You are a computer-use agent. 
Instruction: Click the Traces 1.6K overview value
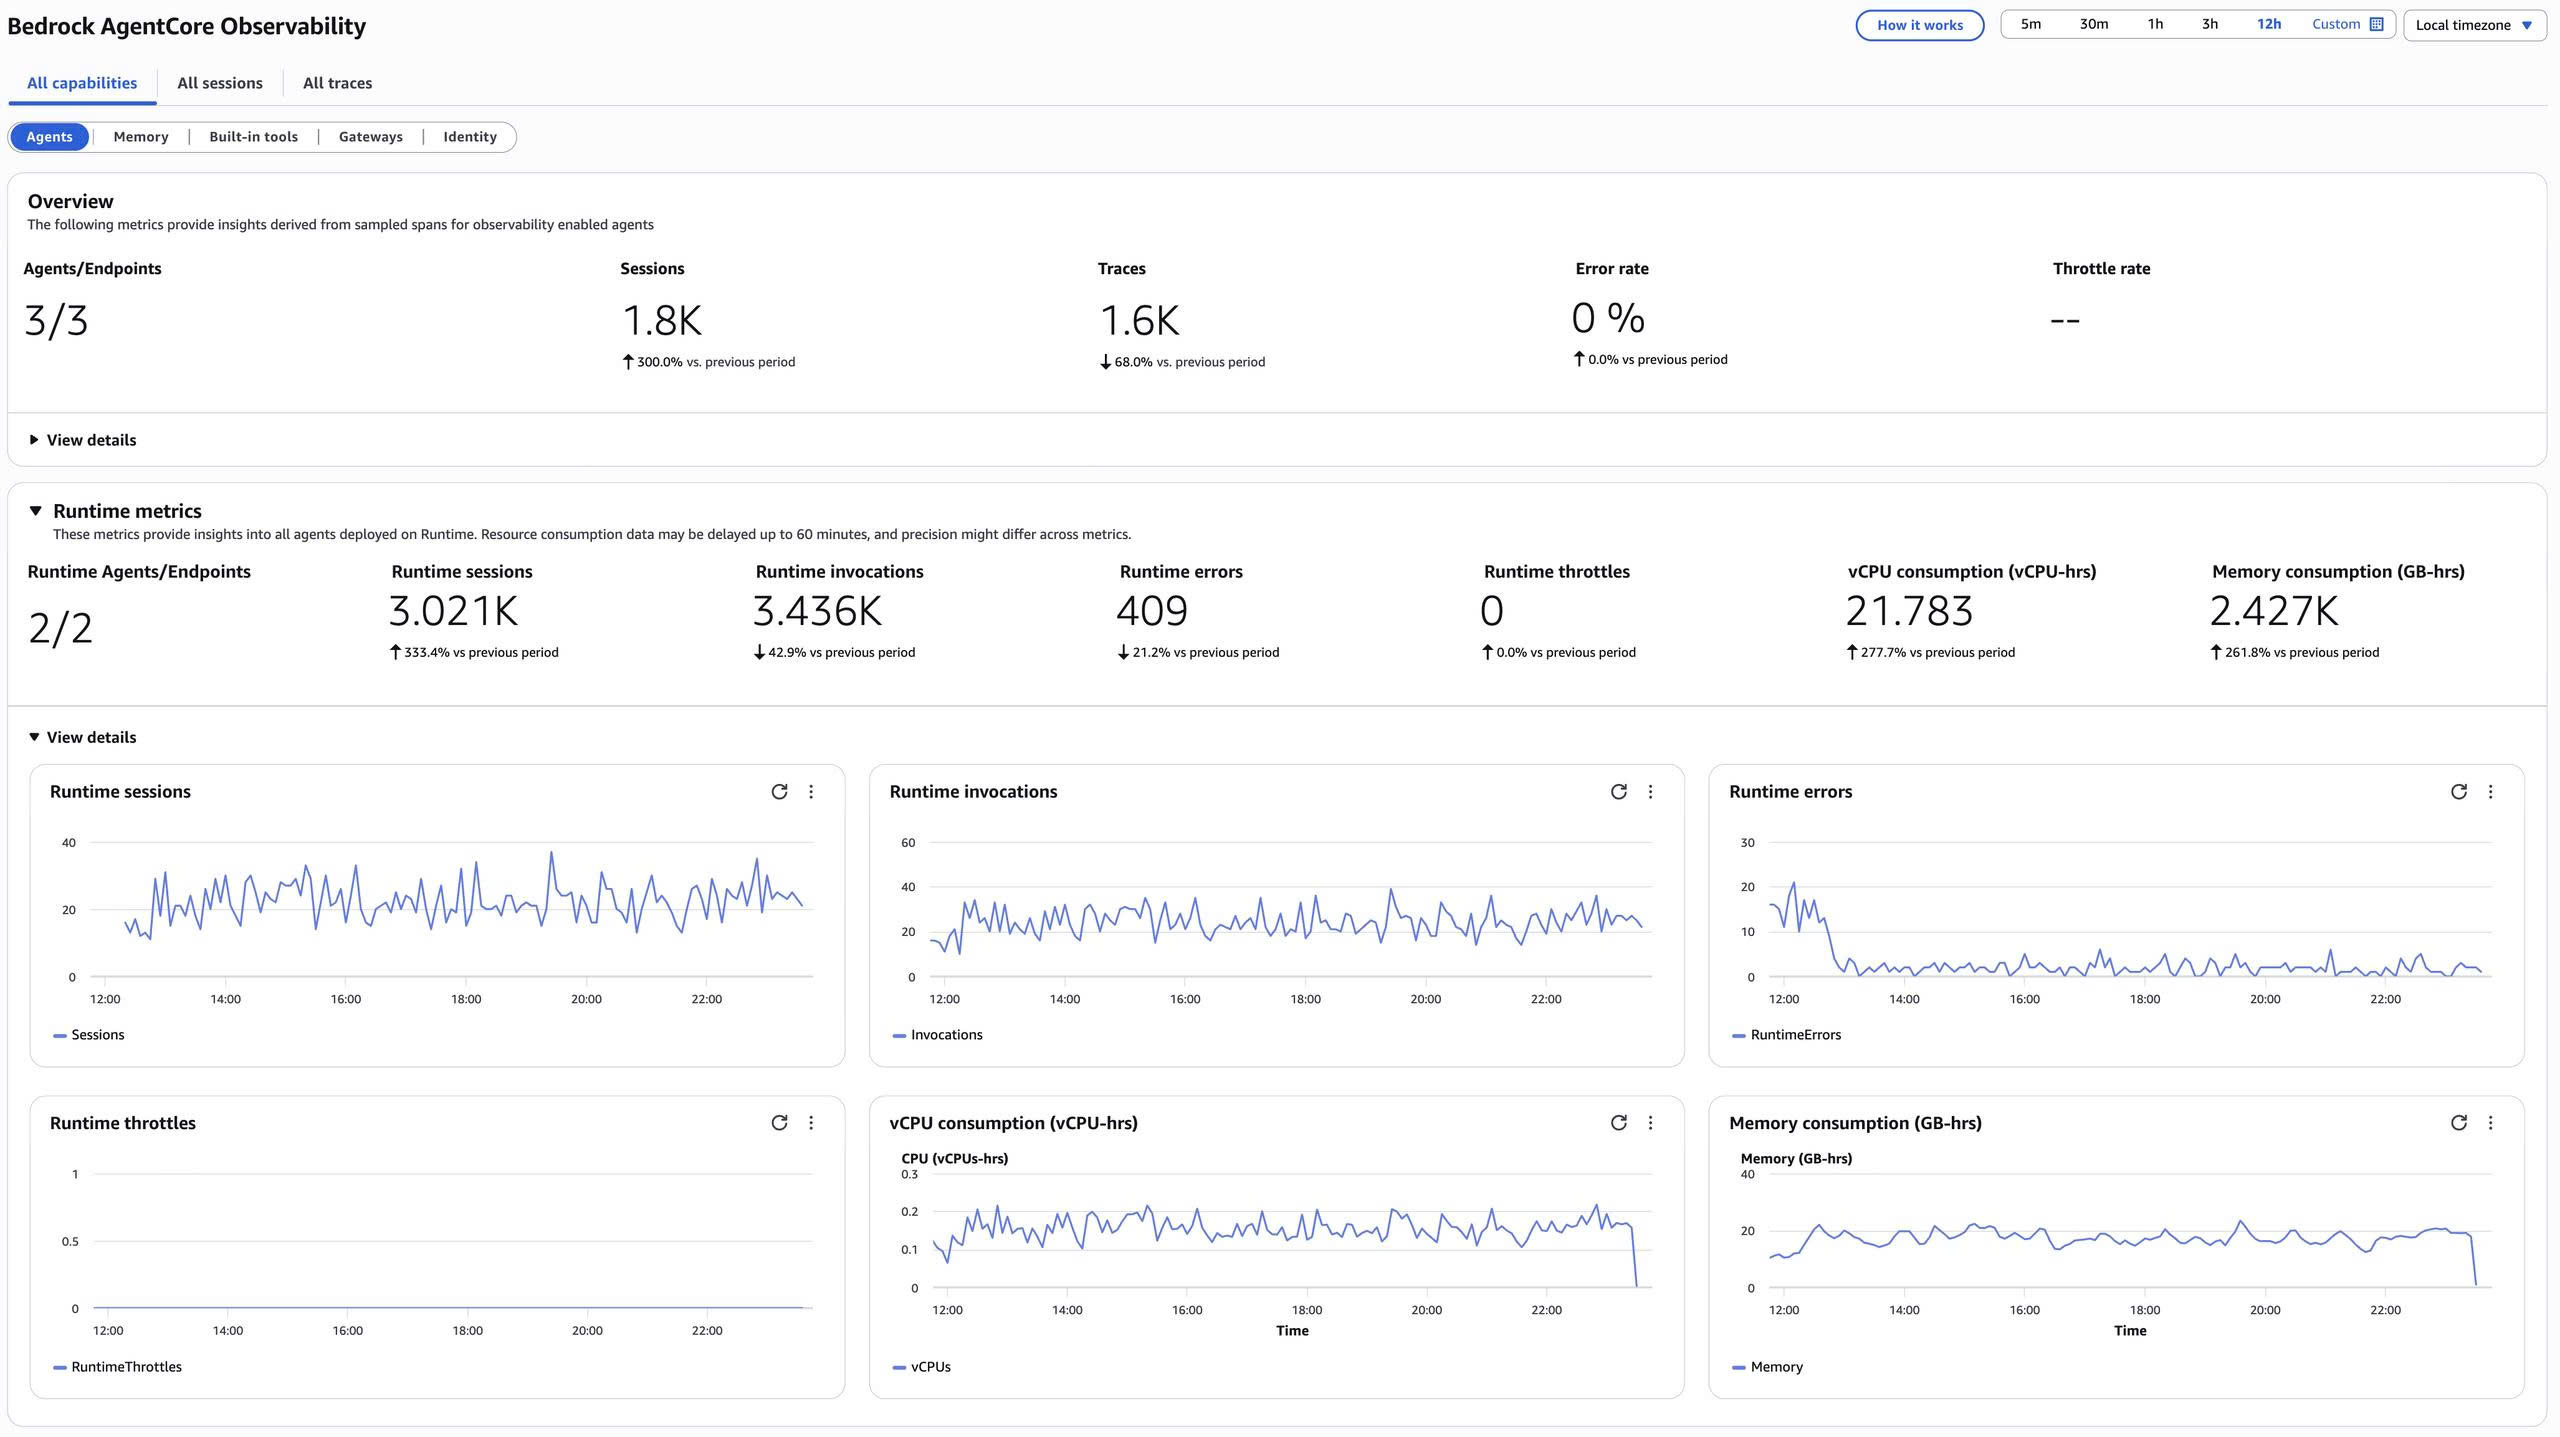coord(1139,321)
